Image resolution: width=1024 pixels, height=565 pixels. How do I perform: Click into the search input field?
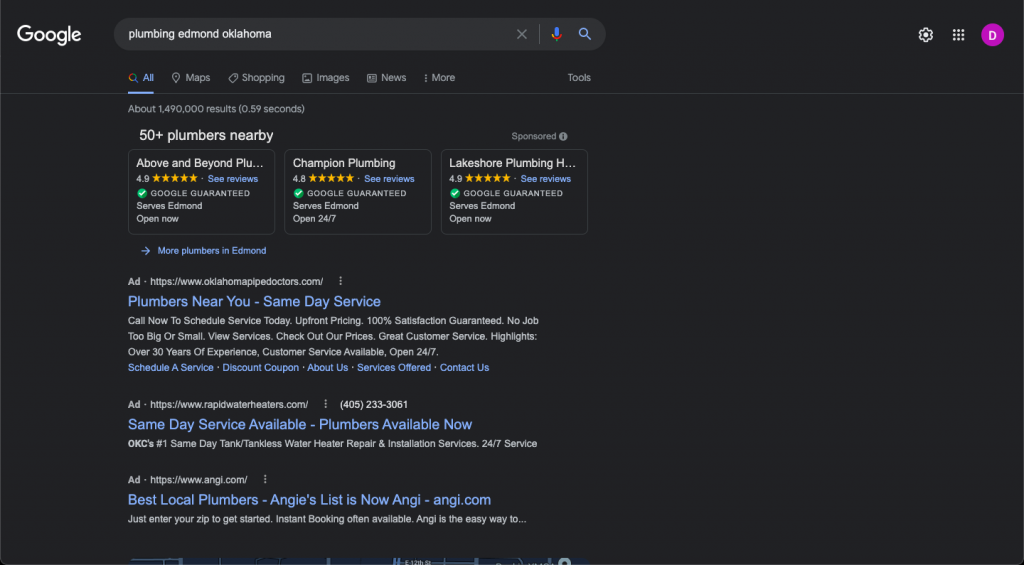[310, 34]
